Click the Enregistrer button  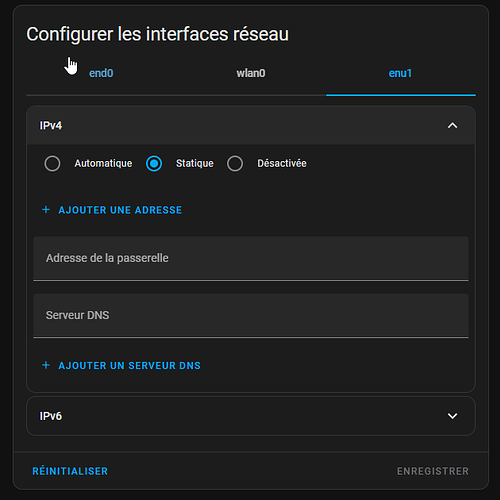[433, 471]
